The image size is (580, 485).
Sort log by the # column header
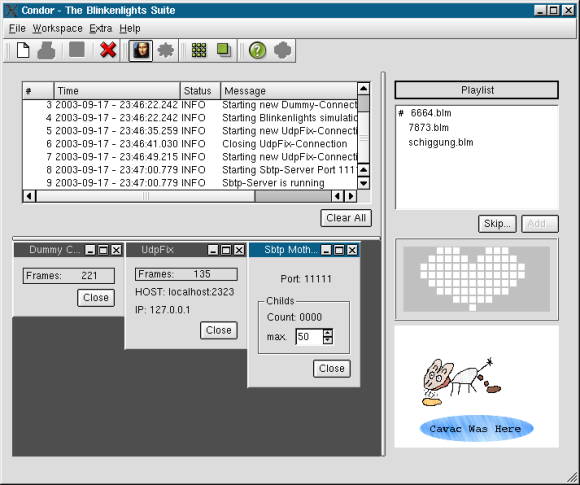point(38,91)
